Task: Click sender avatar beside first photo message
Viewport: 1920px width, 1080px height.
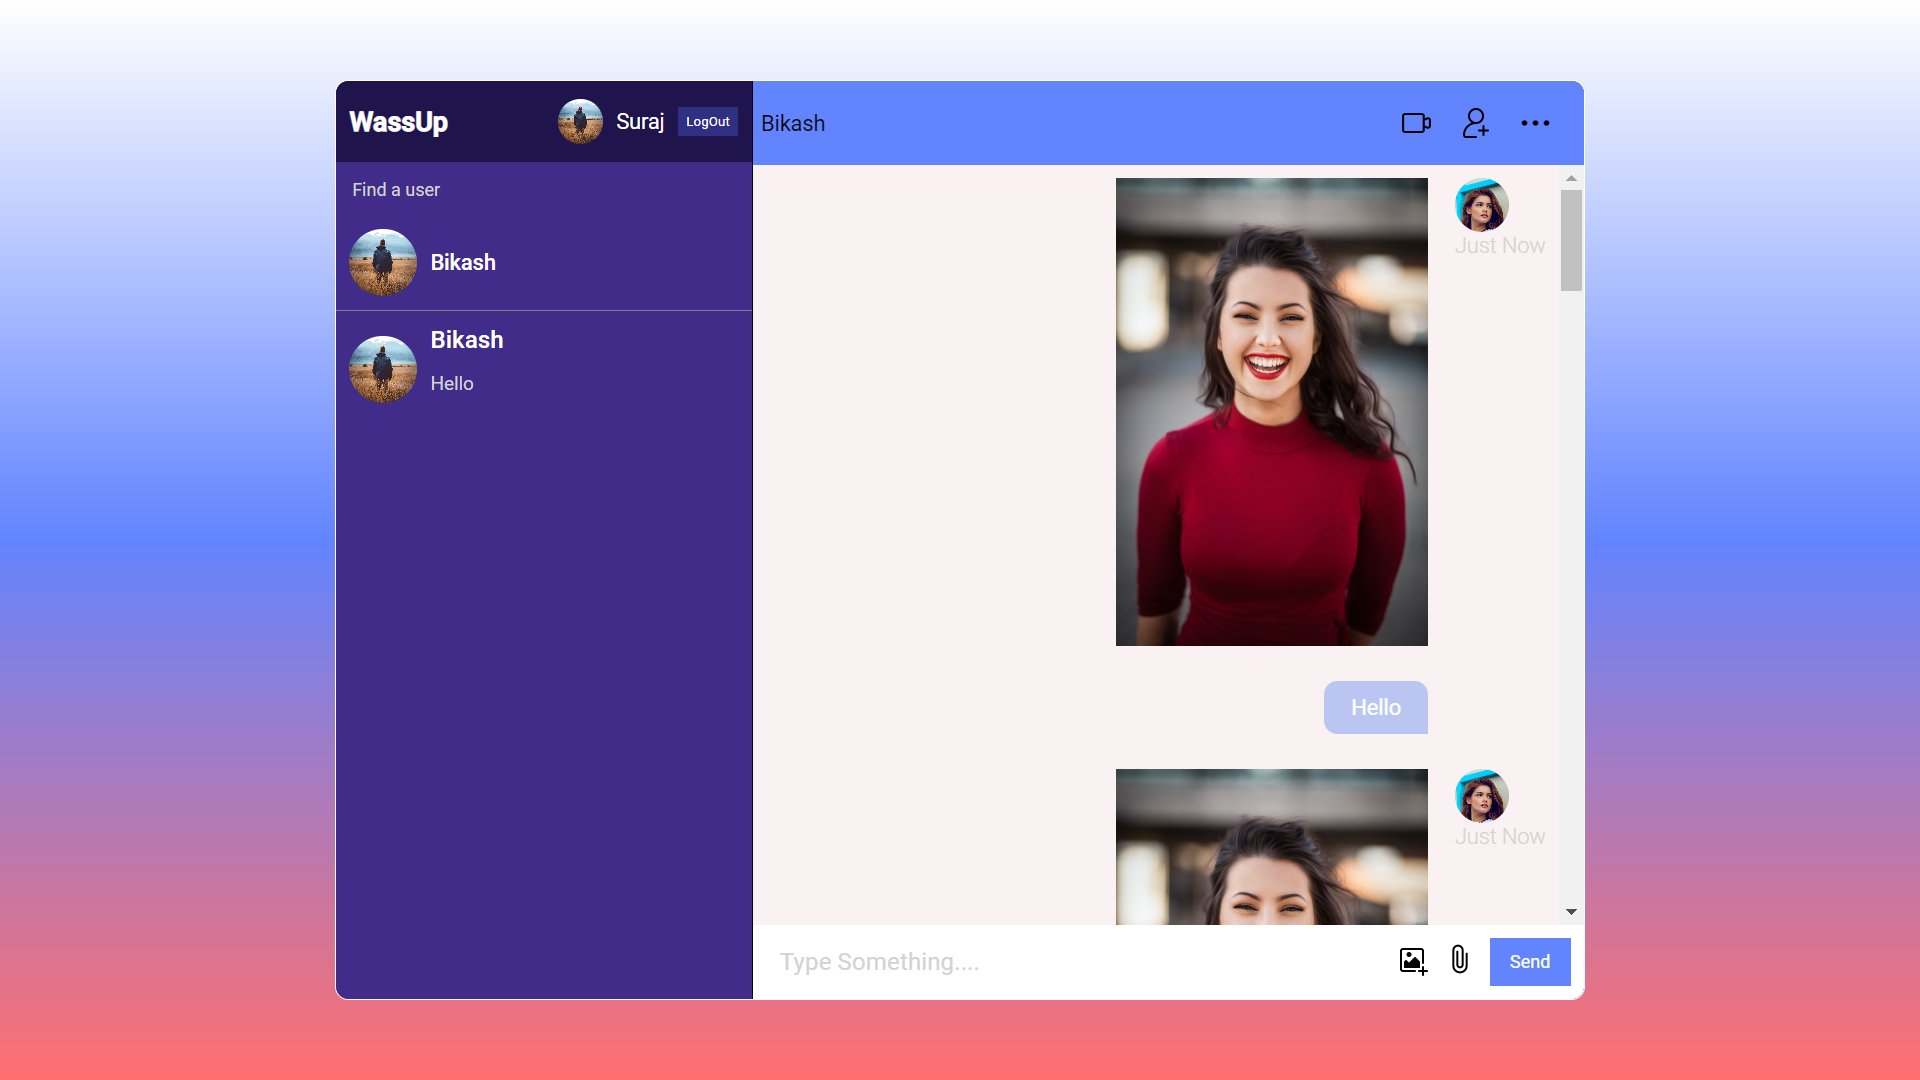Action: coord(1481,205)
